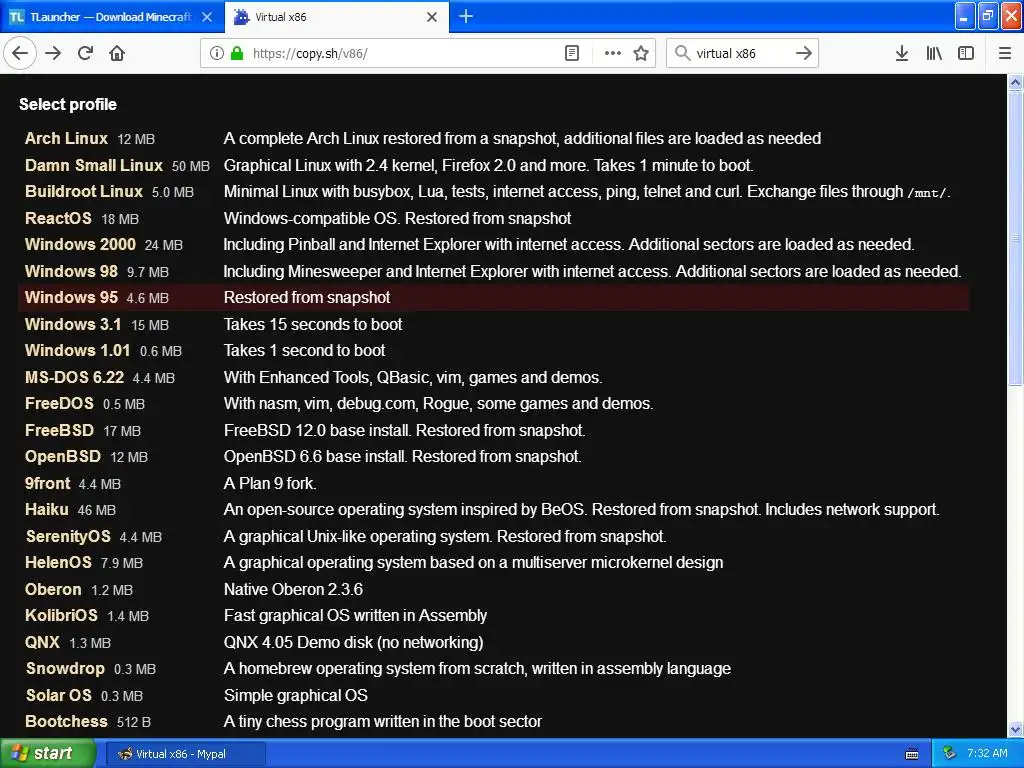Viewport: 1024px width, 768px height.
Task: Open the ReactOS profile
Action: 58,218
